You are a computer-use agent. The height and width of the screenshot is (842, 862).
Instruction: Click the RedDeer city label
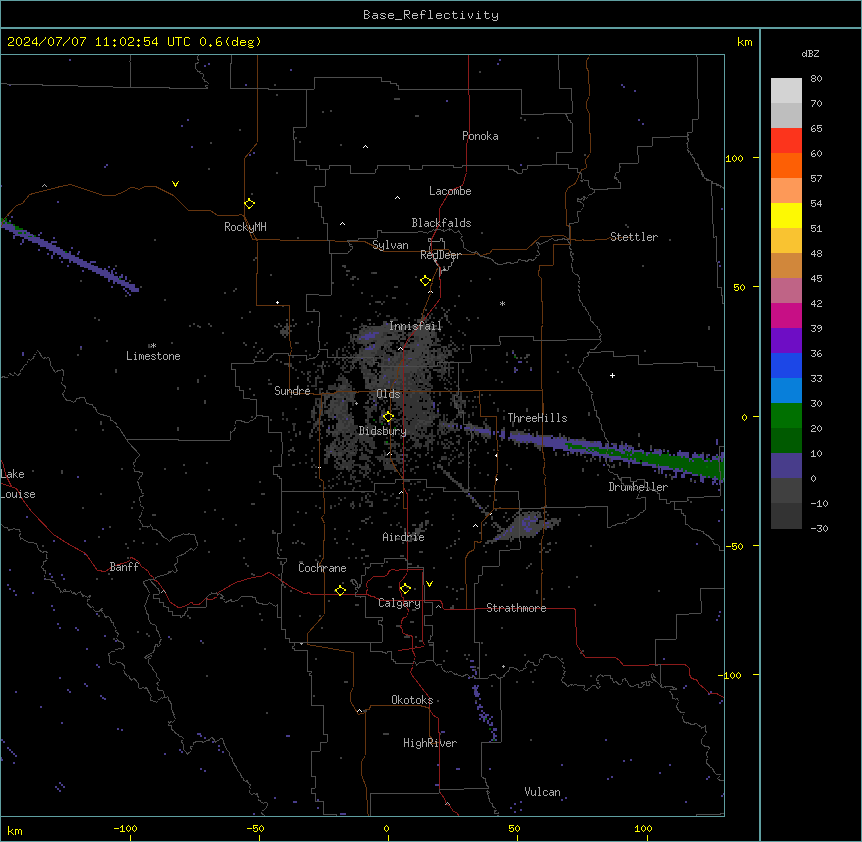[x=440, y=255]
